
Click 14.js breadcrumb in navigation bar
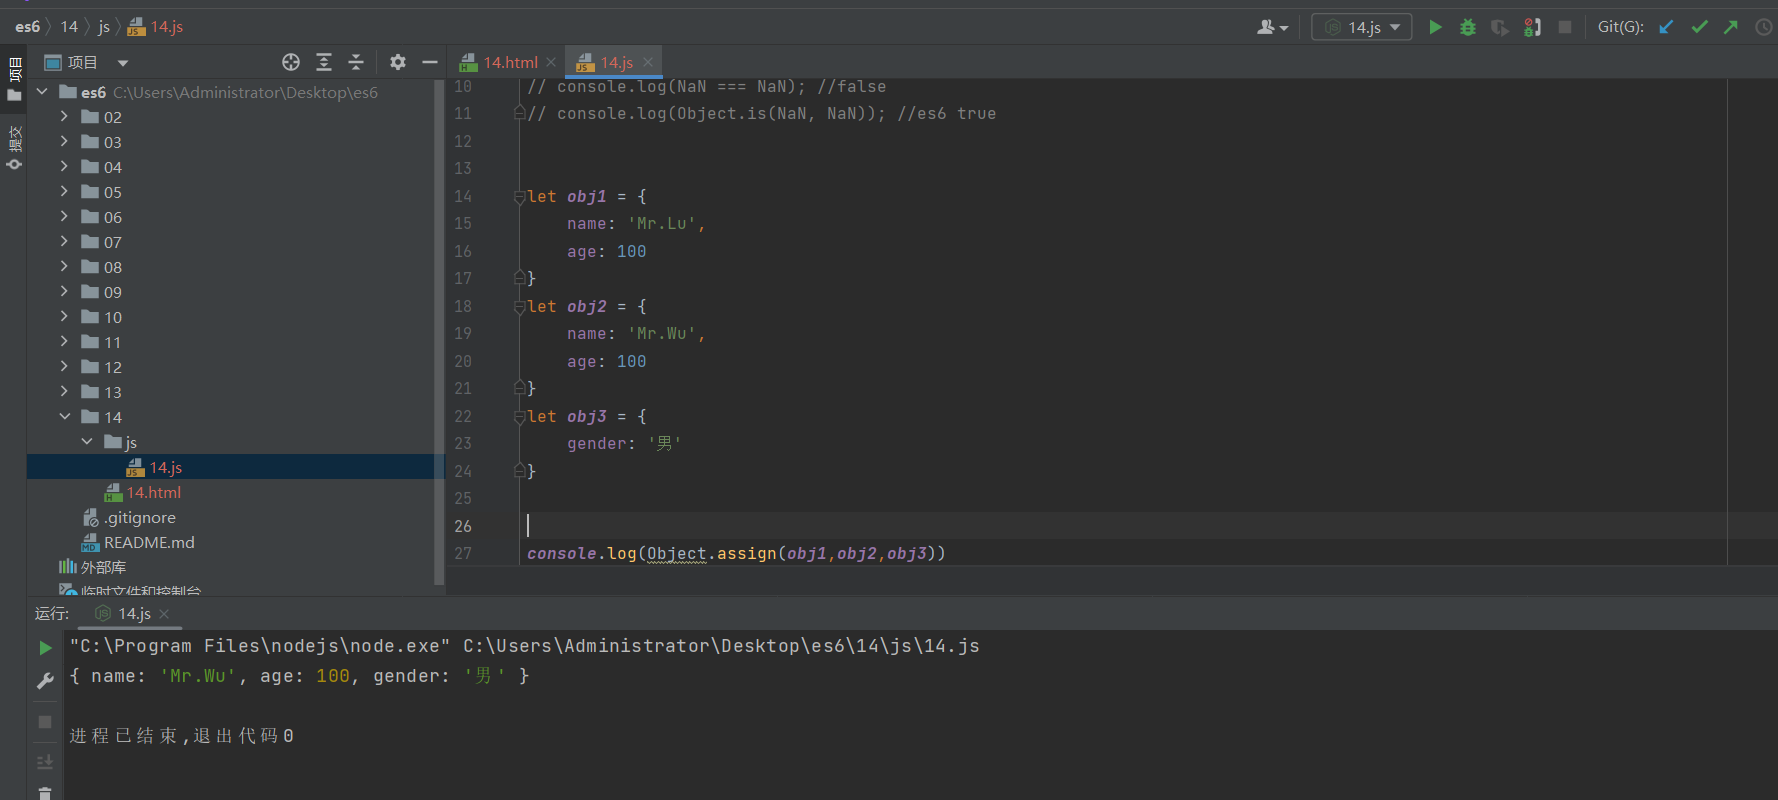click(156, 26)
